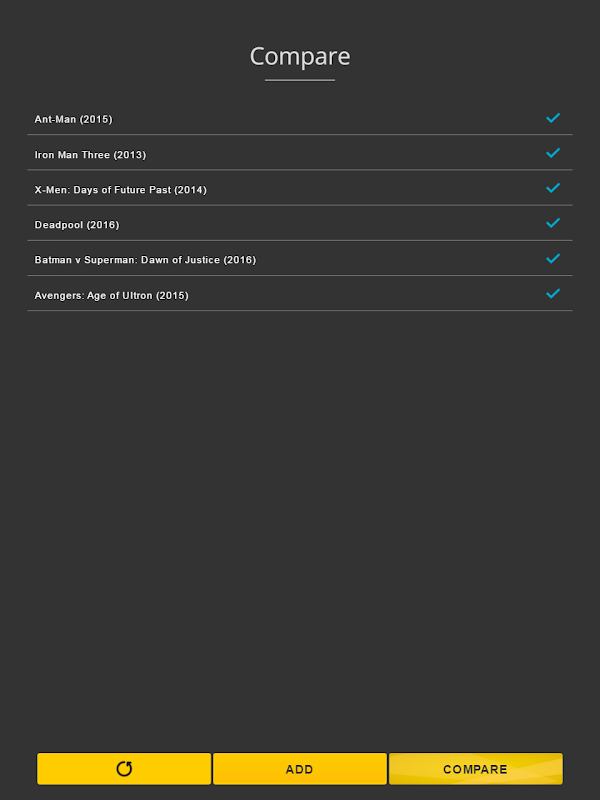Screen dimensions: 600x800
Task: Click blank middle space of the Deadpool row
Action: [x=330, y=224]
